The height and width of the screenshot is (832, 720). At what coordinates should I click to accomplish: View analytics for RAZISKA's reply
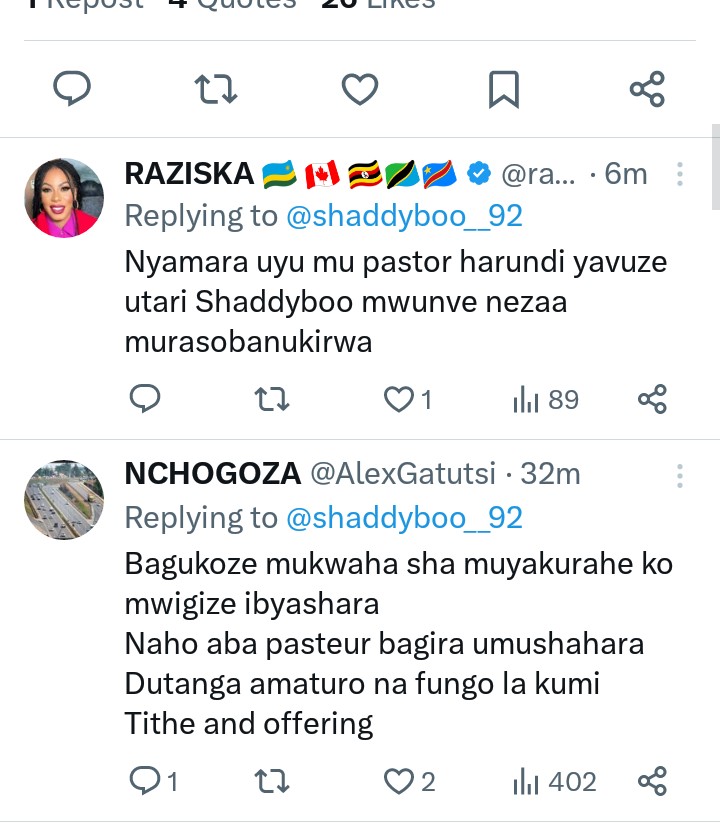coord(546,400)
